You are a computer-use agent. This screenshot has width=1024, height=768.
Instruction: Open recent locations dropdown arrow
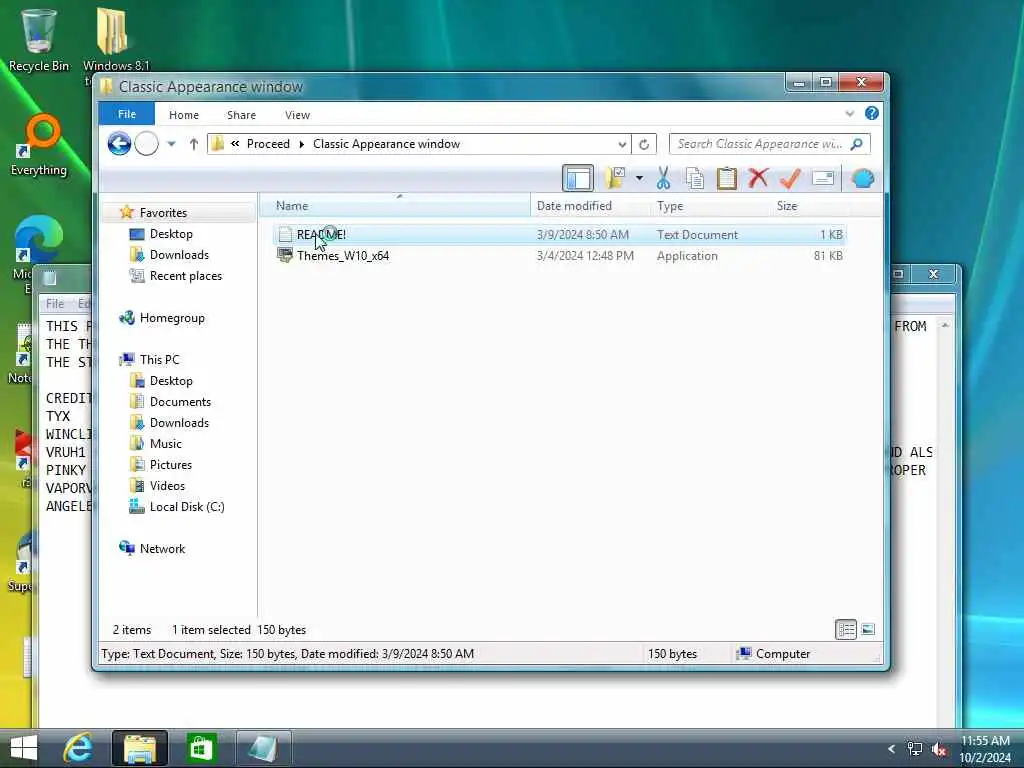[x=171, y=144]
